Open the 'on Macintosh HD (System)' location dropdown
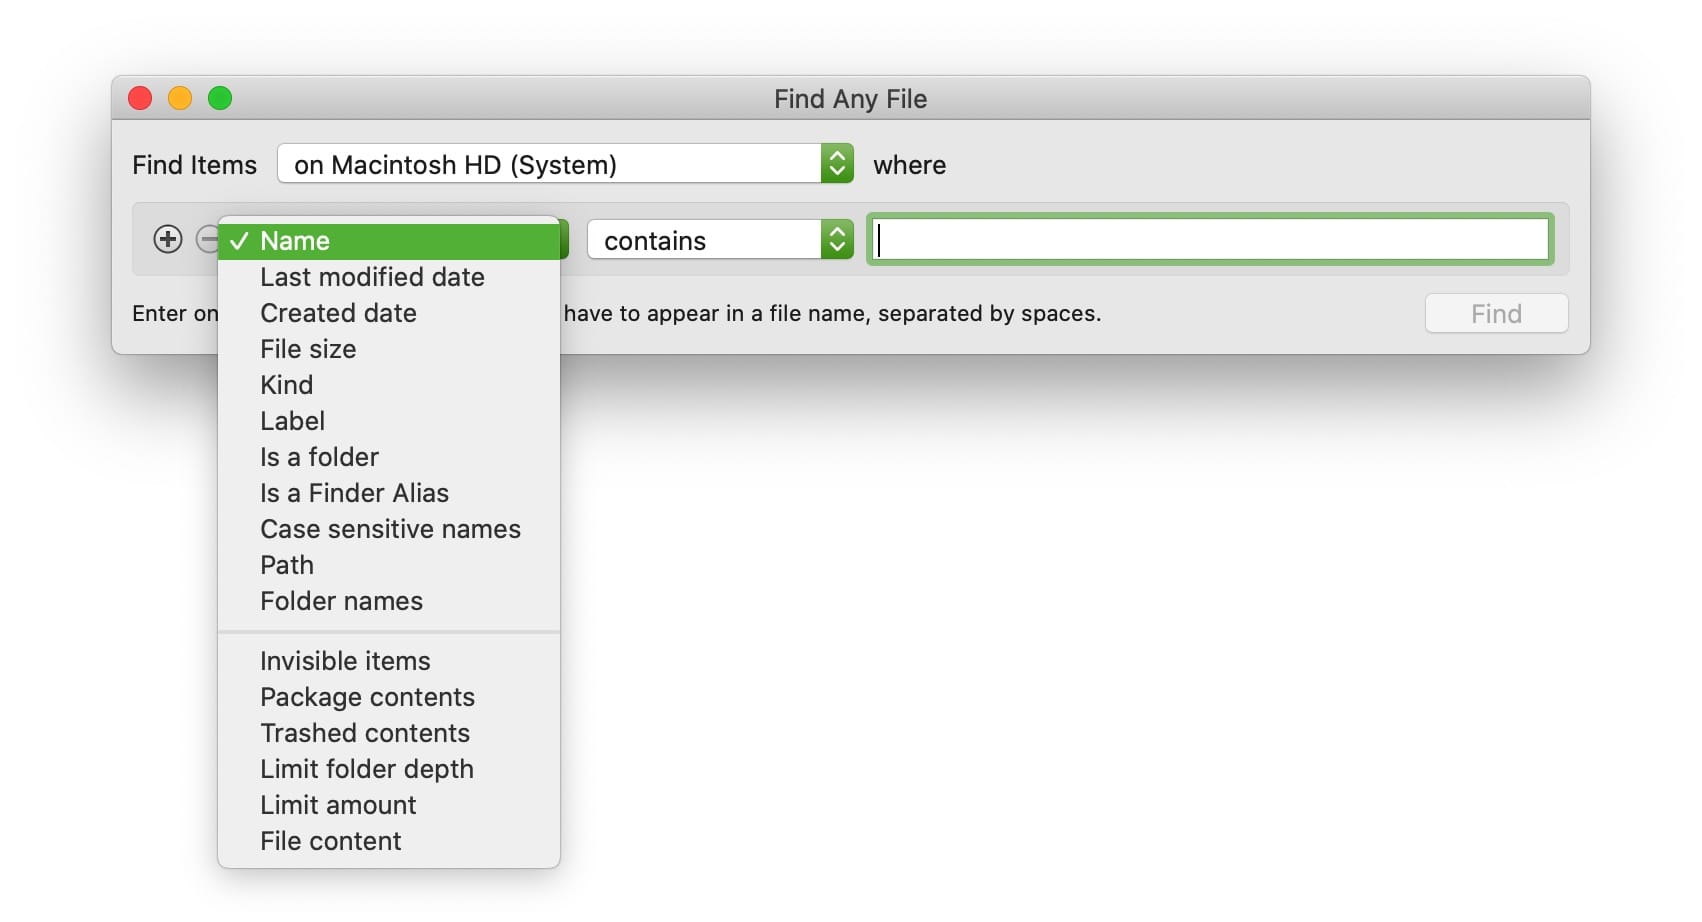 (x=565, y=164)
